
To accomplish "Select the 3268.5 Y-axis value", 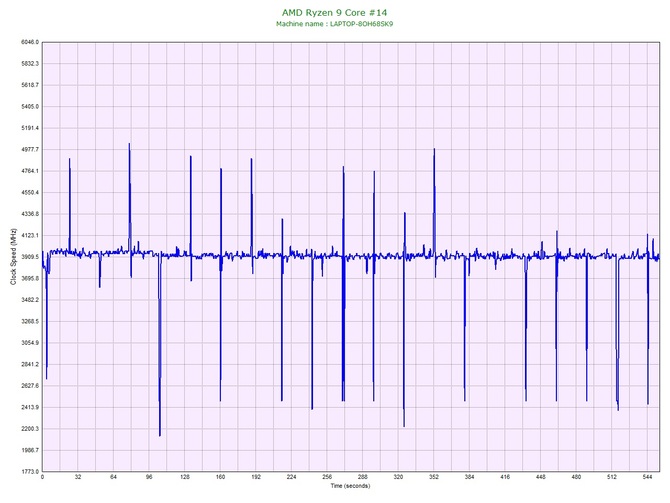I will point(30,321).
